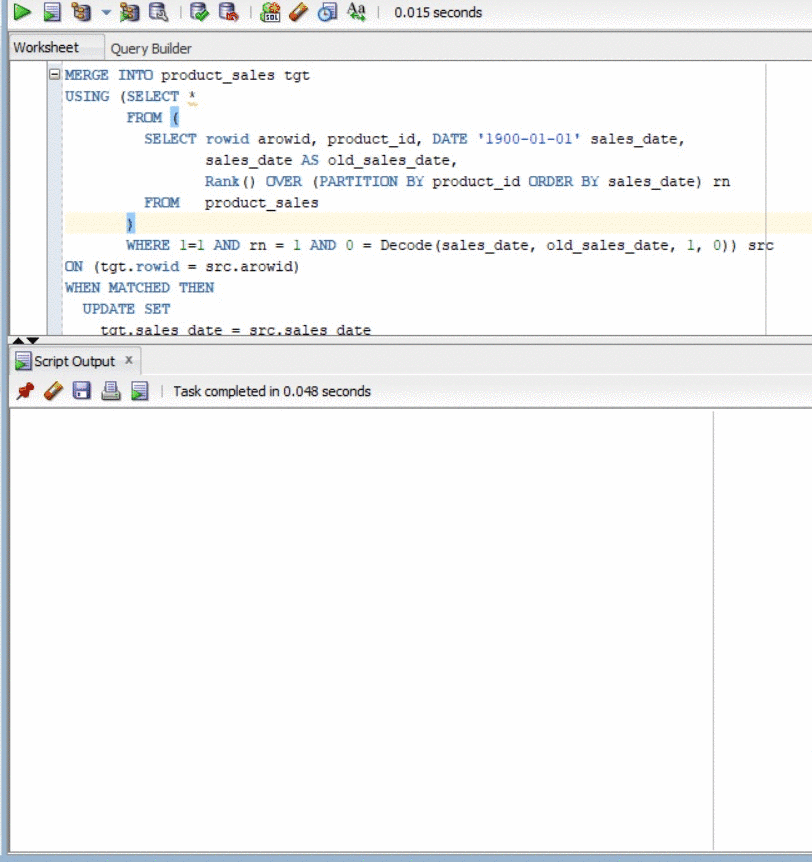Click the 'Rank()' function text

(x=230, y=181)
